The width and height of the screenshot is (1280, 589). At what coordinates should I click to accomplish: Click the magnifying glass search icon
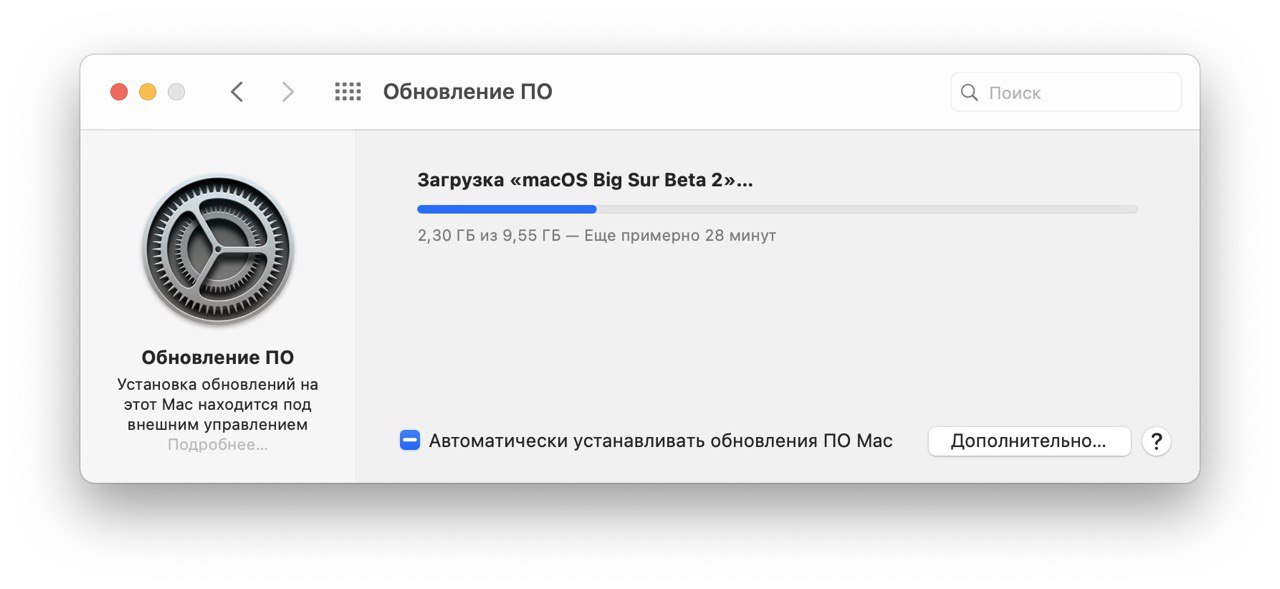(x=969, y=92)
